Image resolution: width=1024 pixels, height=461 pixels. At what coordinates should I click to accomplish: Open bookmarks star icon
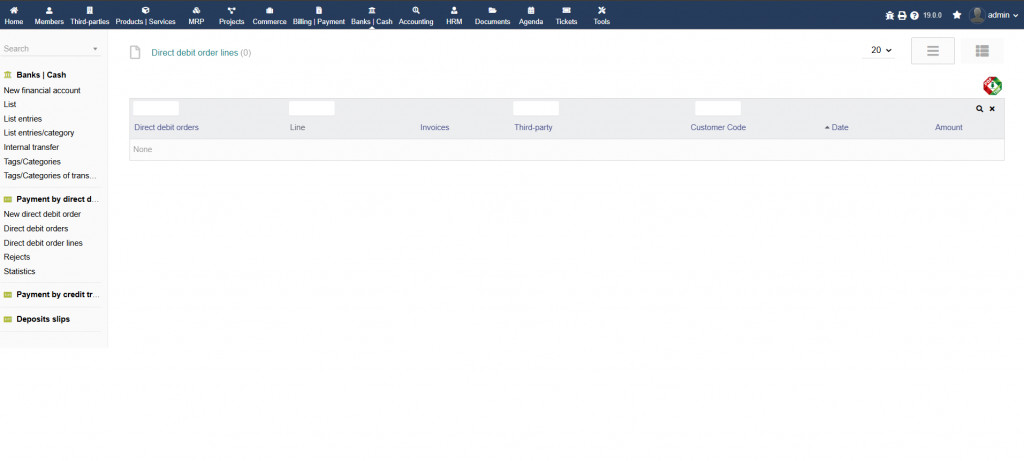pyautogui.click(x=957, y=15)
